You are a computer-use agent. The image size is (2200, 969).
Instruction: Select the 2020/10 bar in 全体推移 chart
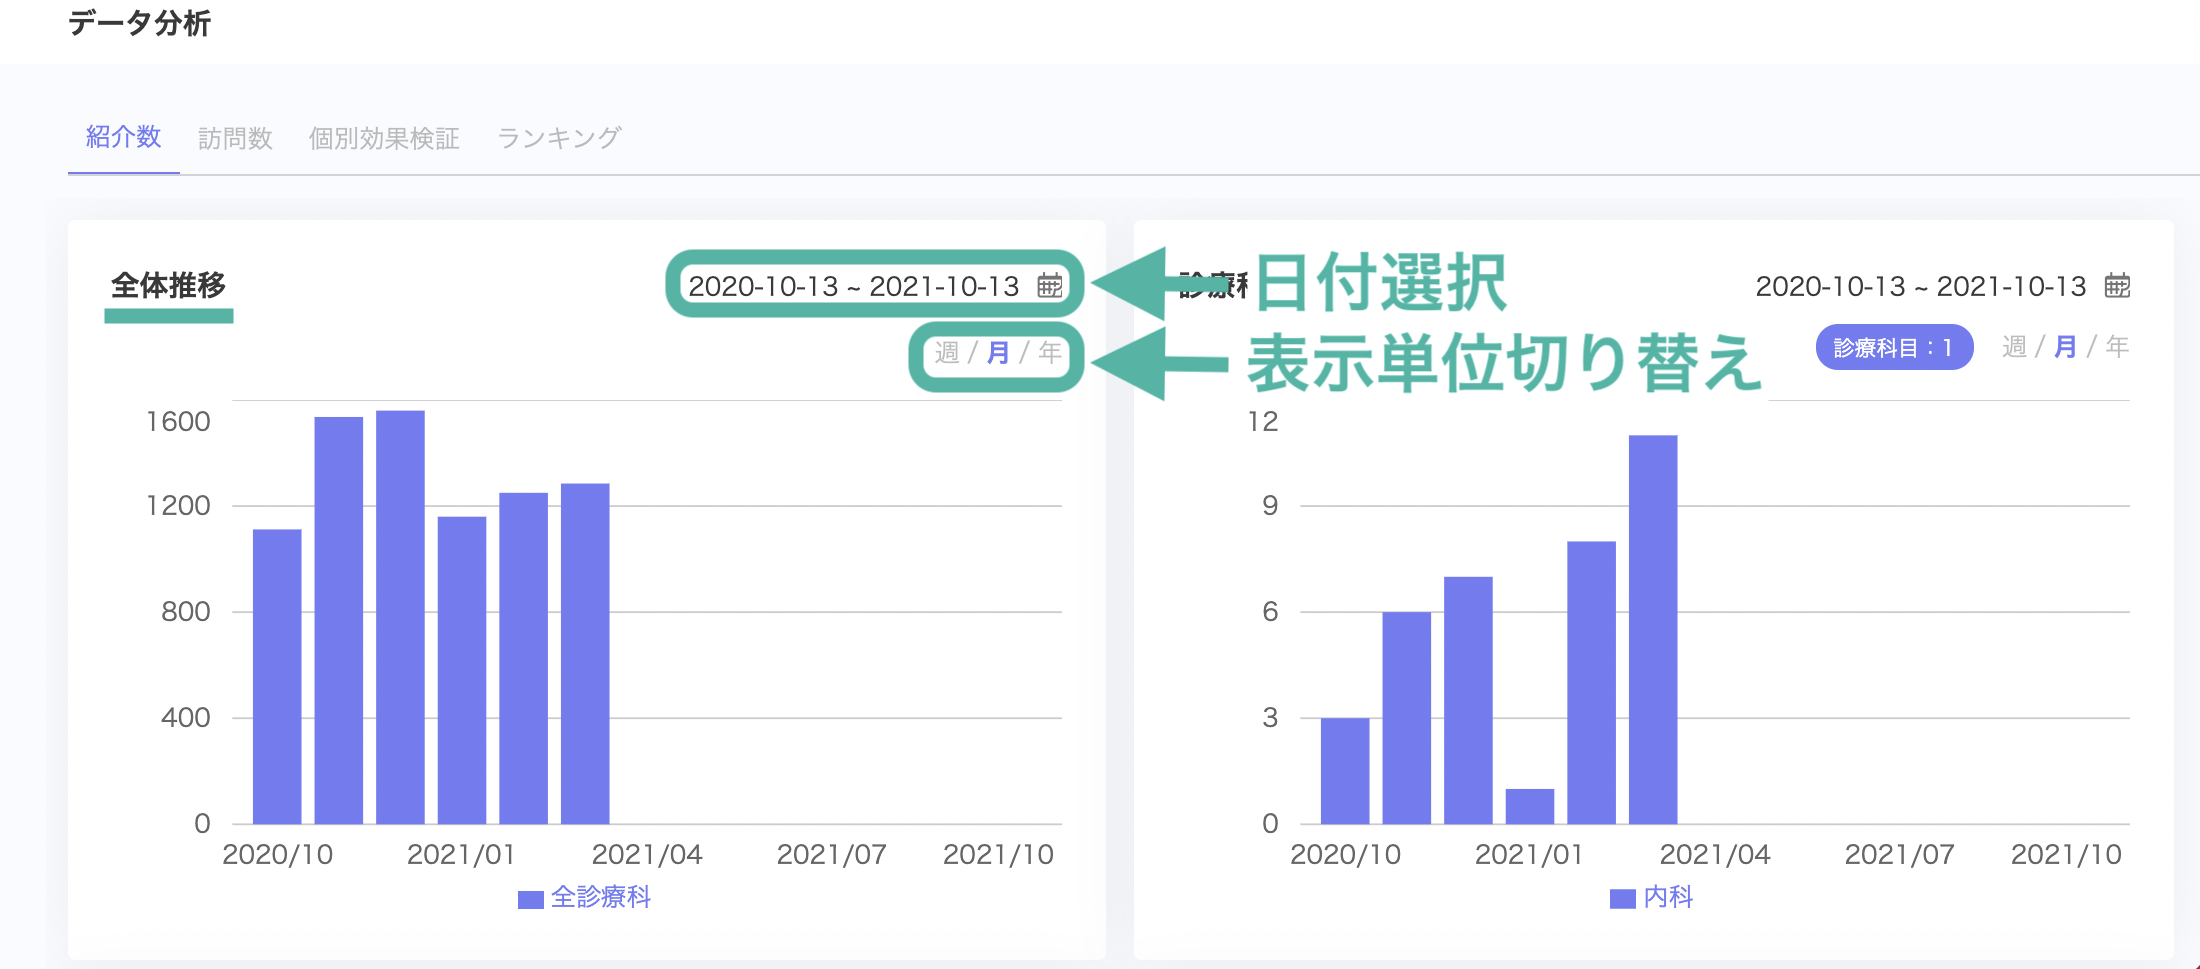pos(277,676)
